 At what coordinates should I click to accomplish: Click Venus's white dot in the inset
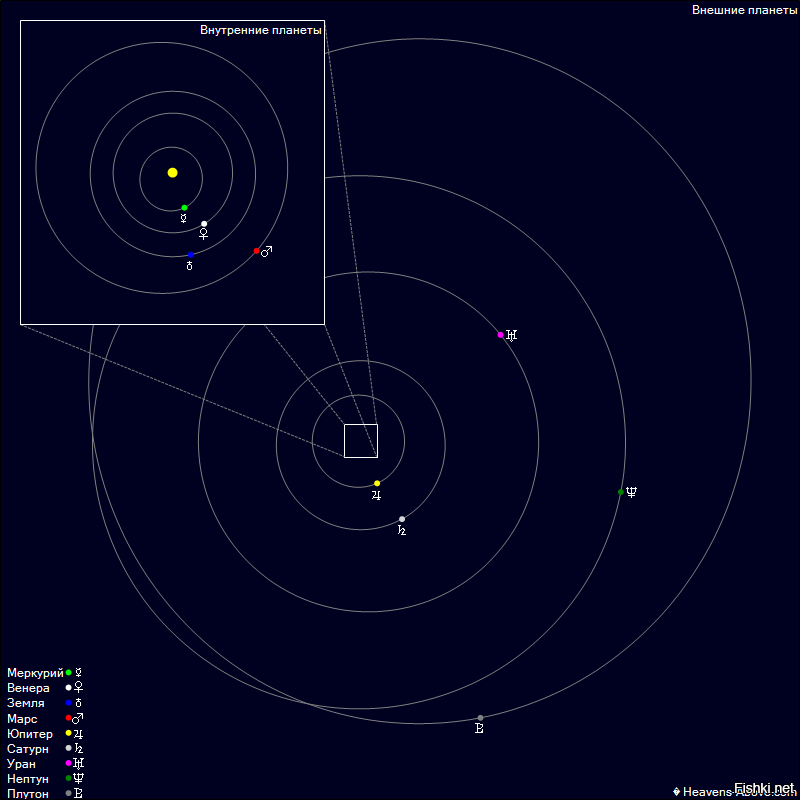204,224
